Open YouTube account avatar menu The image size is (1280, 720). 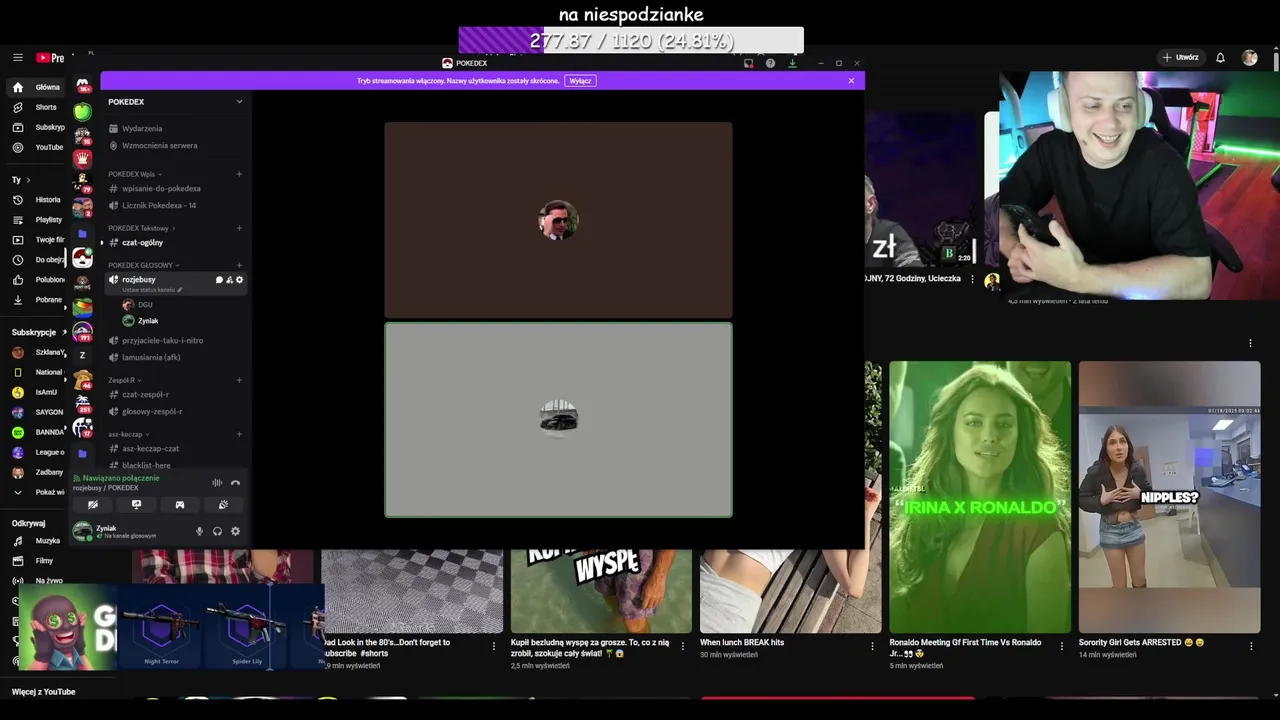[1249, 58]
